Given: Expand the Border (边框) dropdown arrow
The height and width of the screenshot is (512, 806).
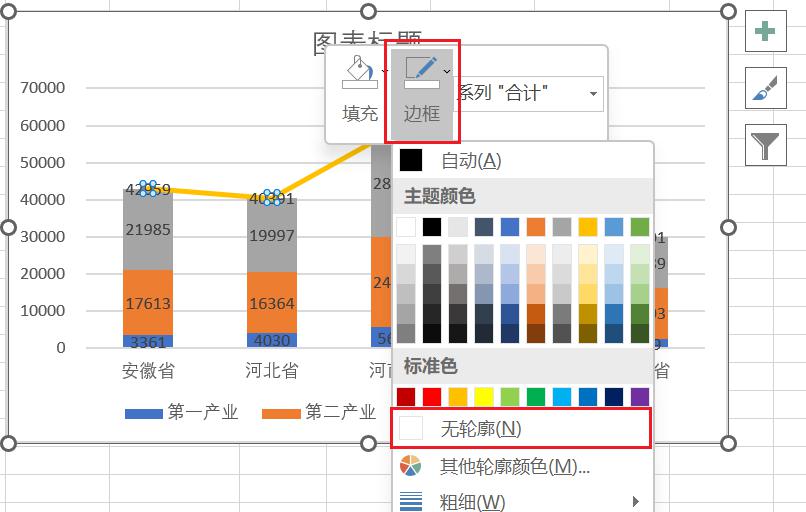Looking at the screenshot, I should coord(447,71).
